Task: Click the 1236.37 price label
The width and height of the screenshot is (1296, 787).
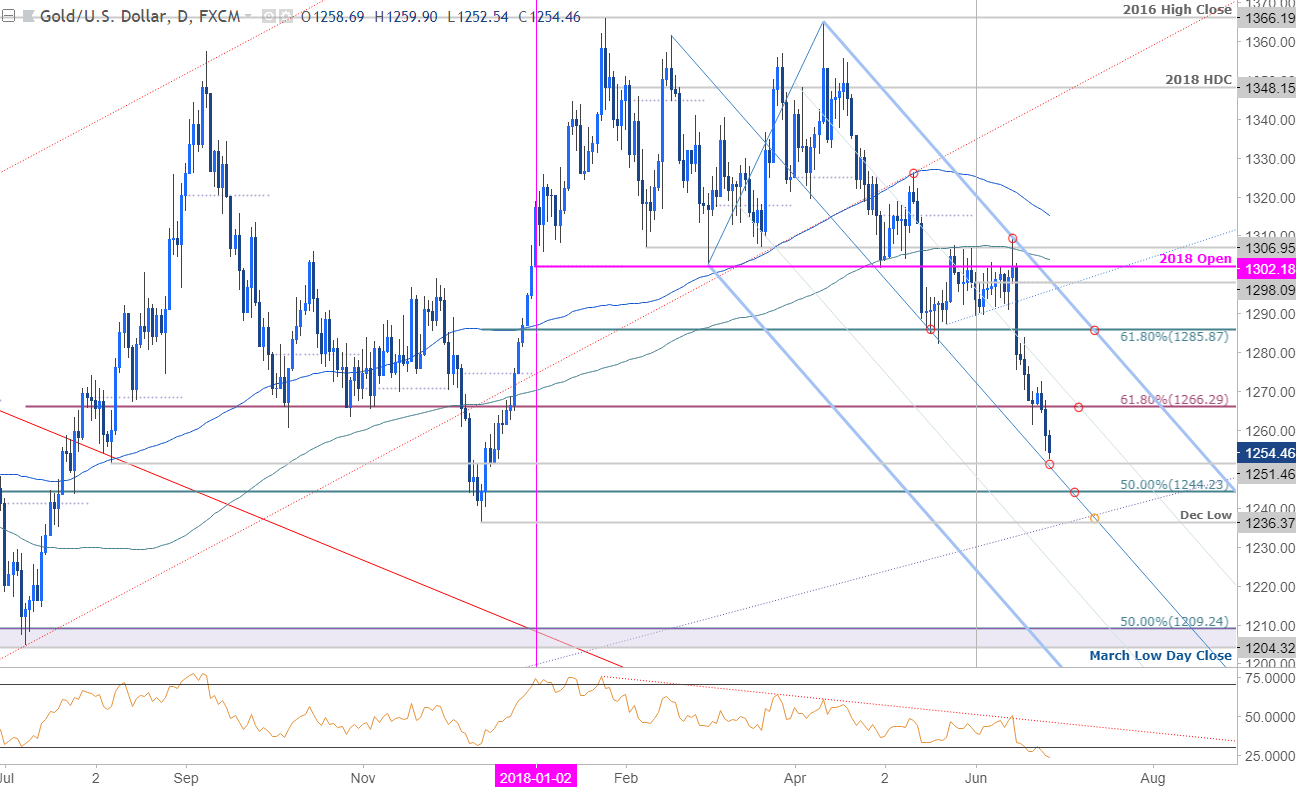Action: 1265,522
